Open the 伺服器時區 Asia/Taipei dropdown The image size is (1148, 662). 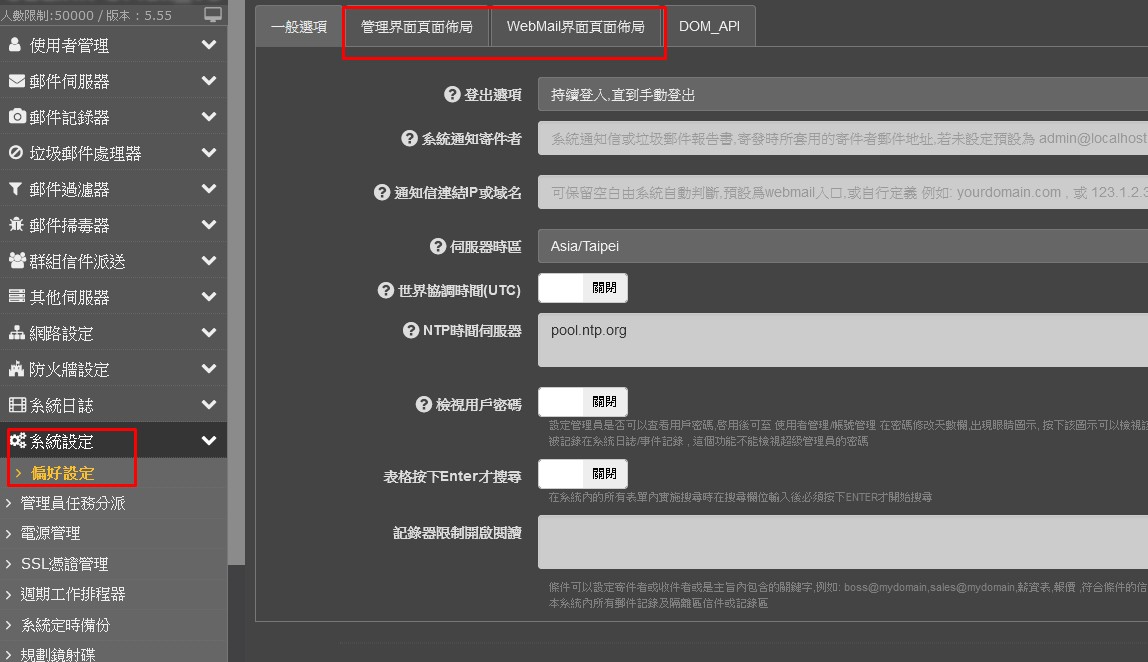(x=842, y=246)
